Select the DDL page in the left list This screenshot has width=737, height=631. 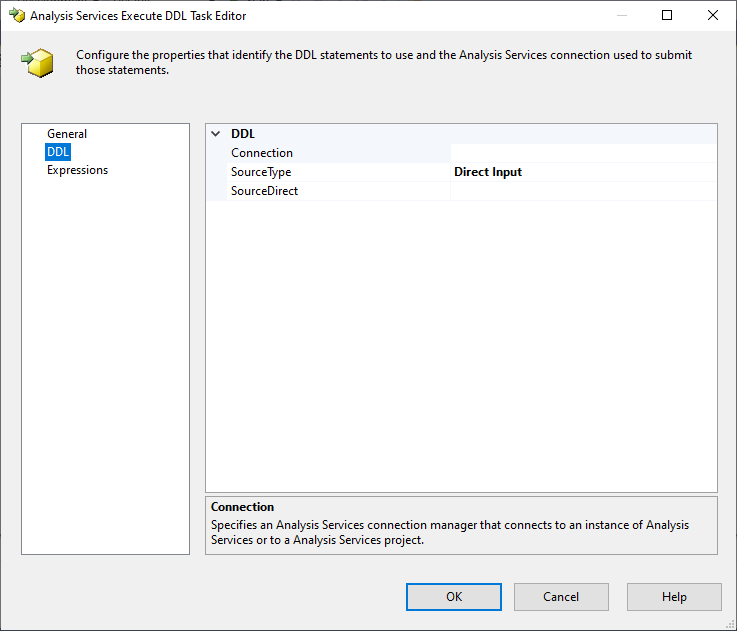click(x=58, y=152)
